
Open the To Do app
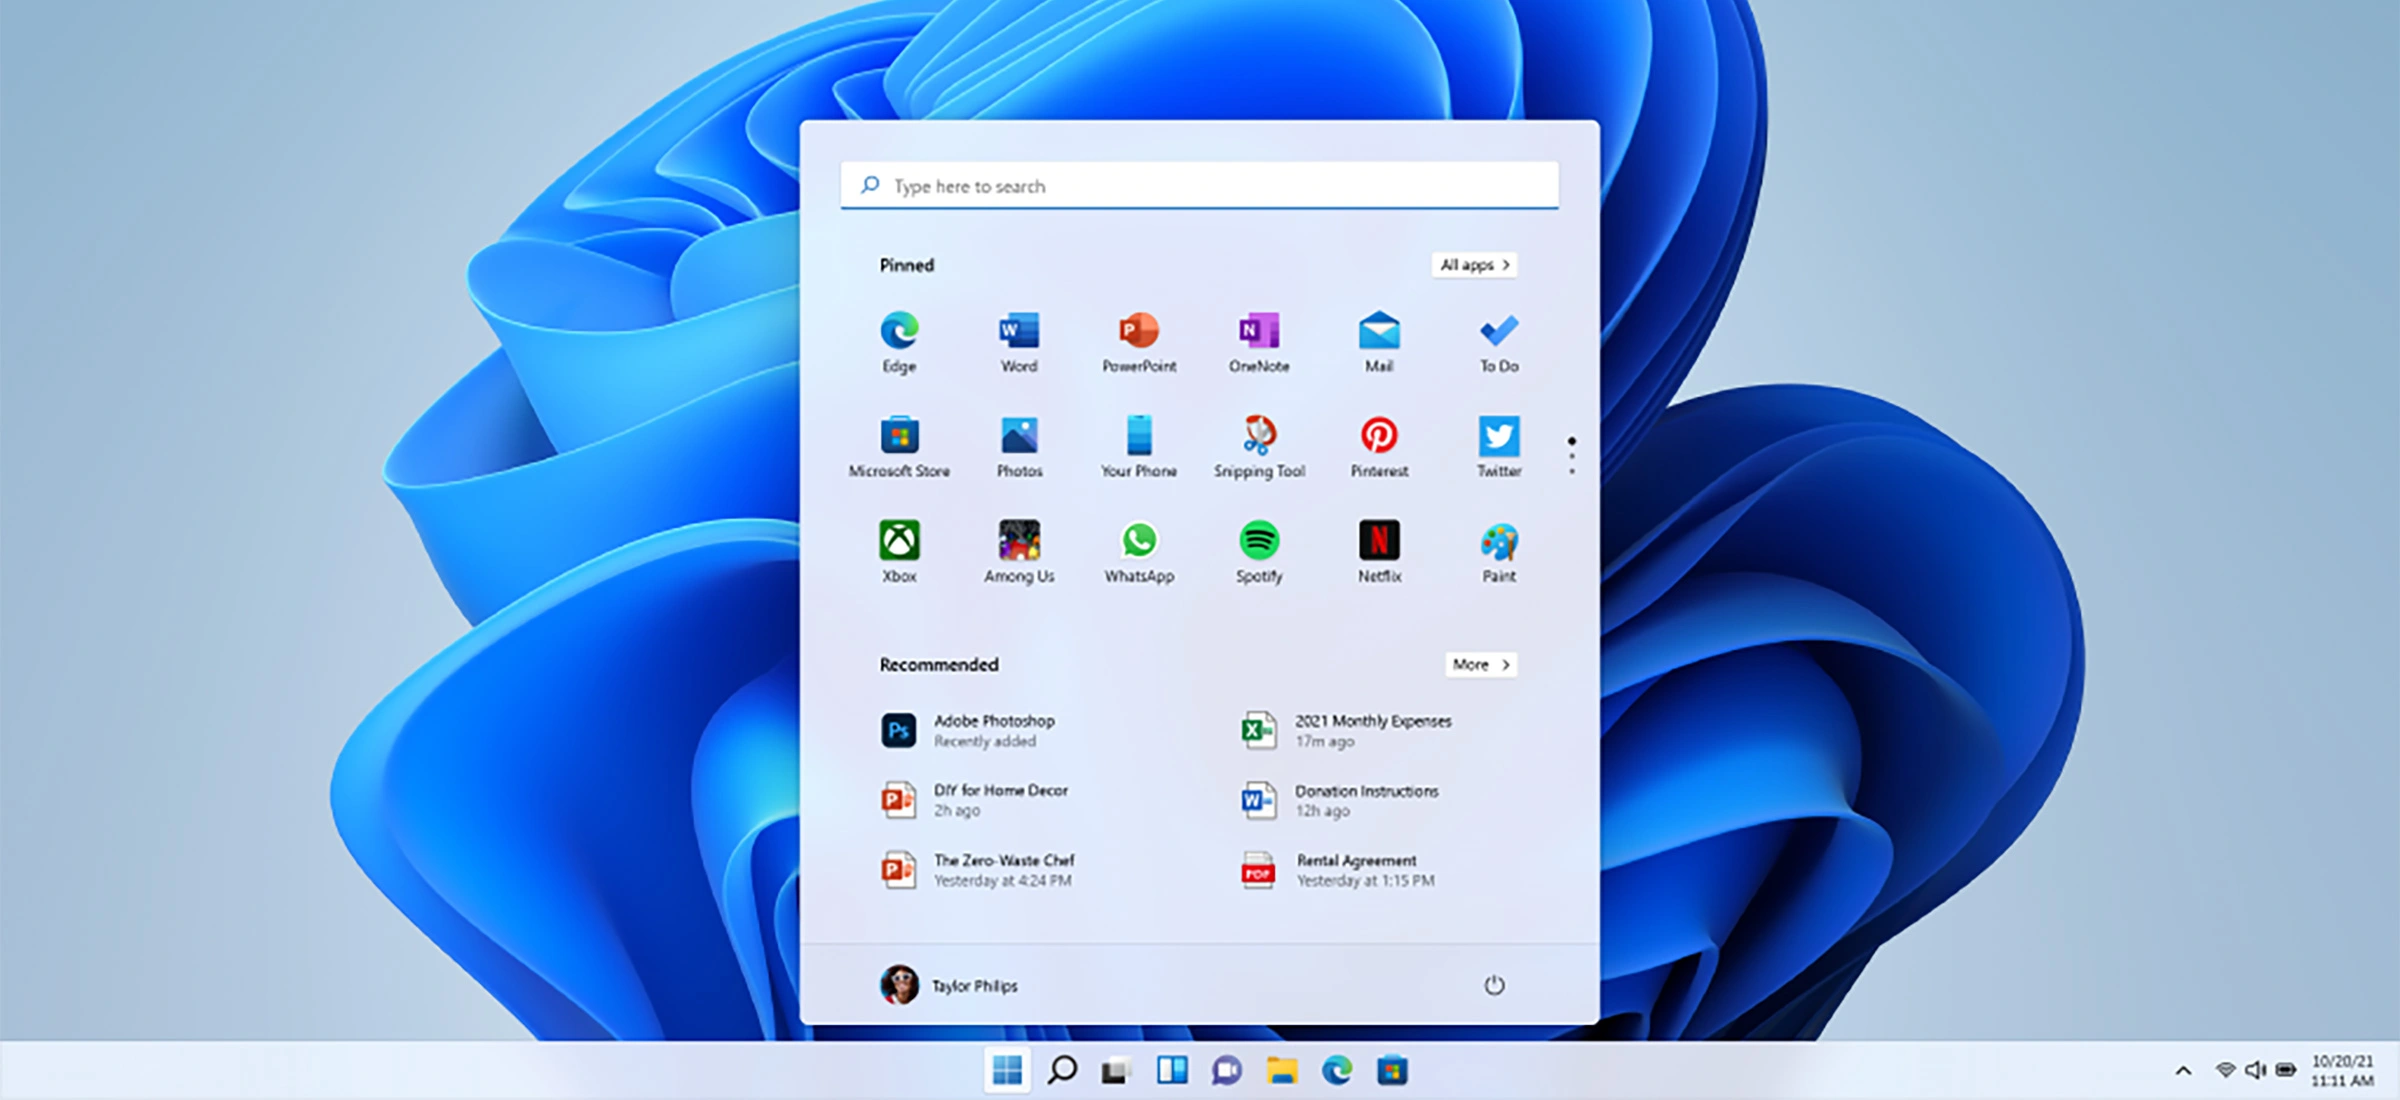1499,342
